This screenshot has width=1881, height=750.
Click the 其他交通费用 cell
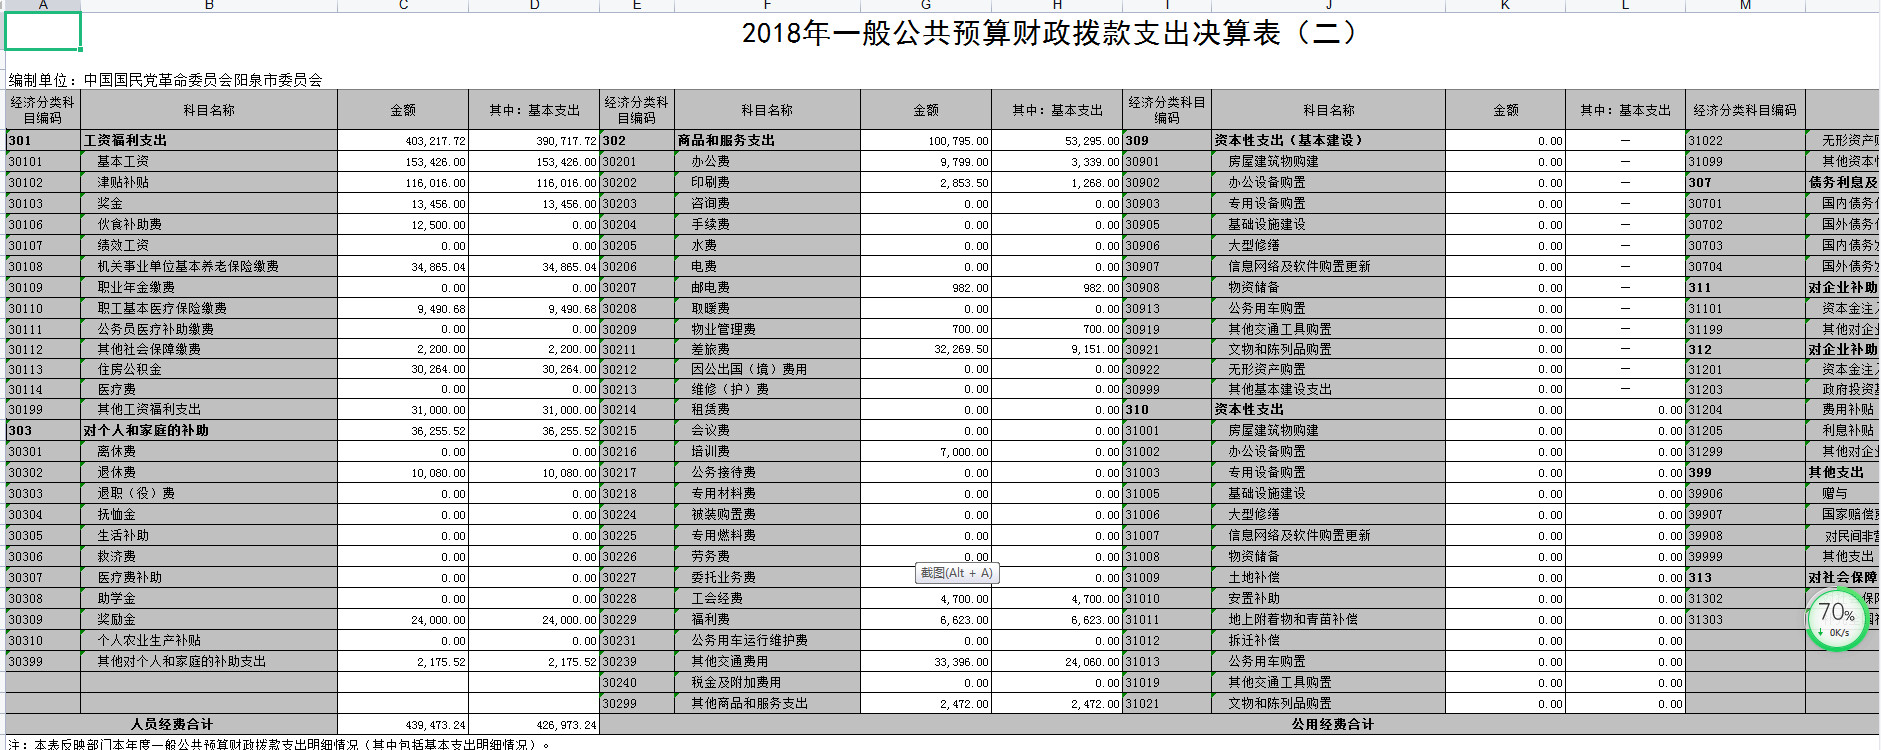(767, 662)
